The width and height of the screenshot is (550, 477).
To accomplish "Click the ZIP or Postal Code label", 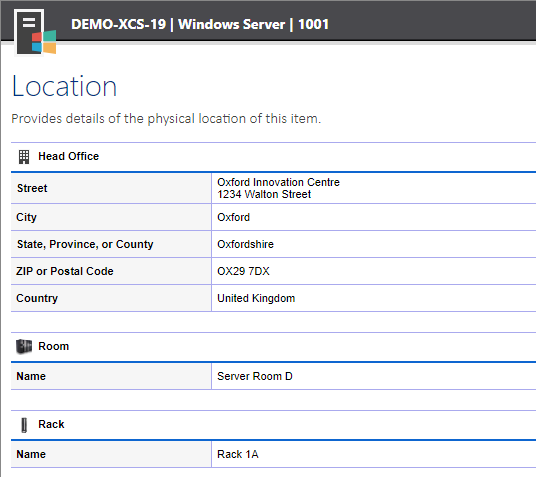I will click(65, 271).
